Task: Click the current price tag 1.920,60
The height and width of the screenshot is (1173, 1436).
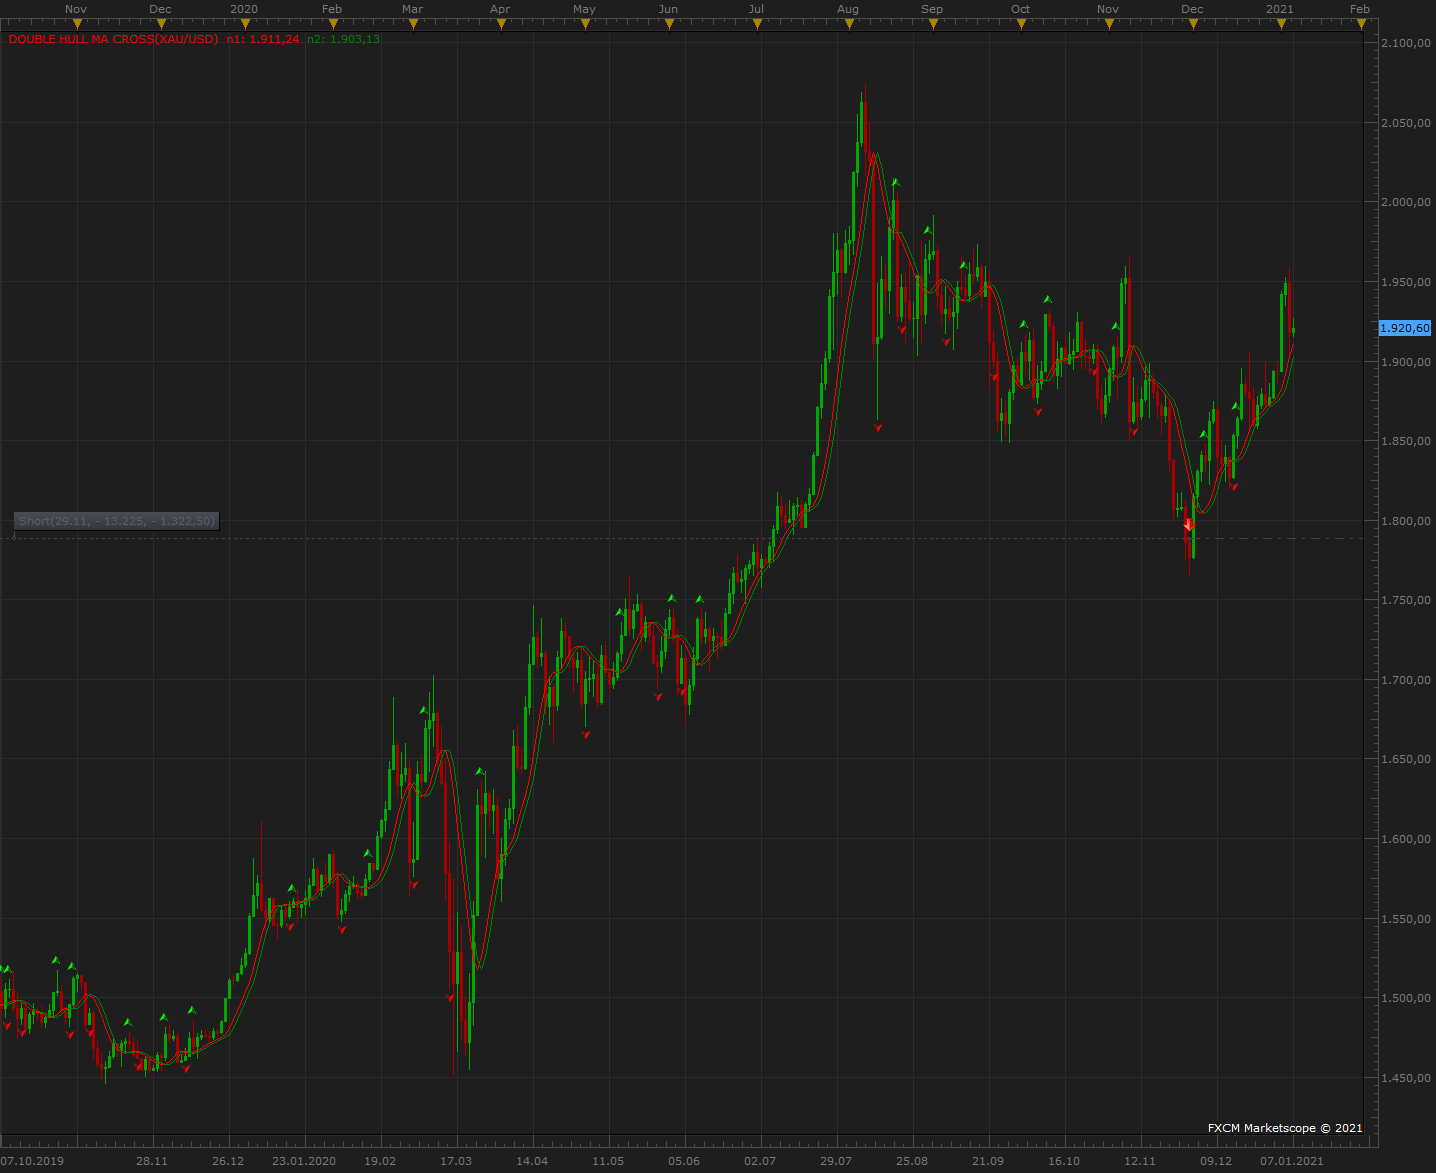Action: point(1405,328)
